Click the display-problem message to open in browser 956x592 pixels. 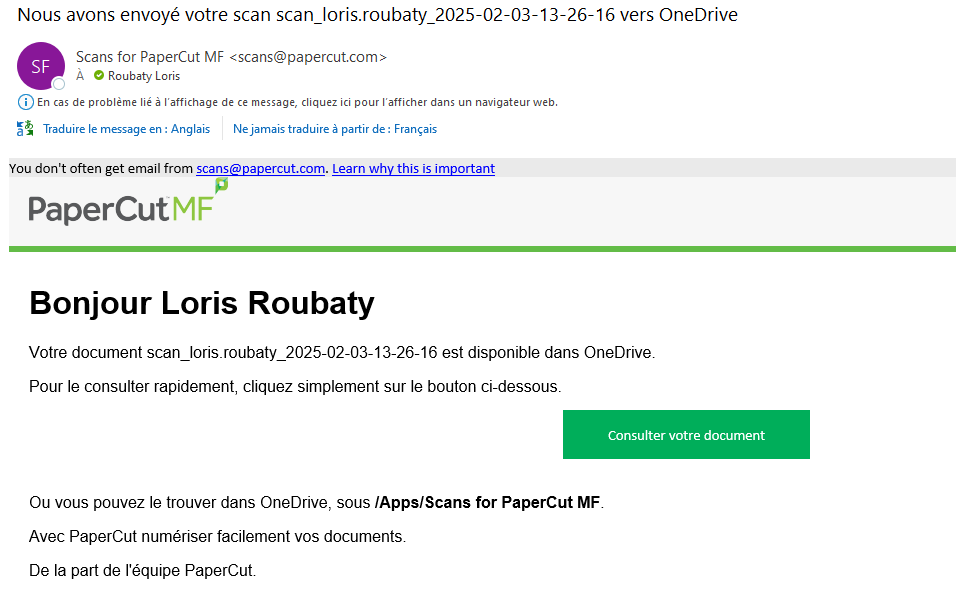[297, 102]
